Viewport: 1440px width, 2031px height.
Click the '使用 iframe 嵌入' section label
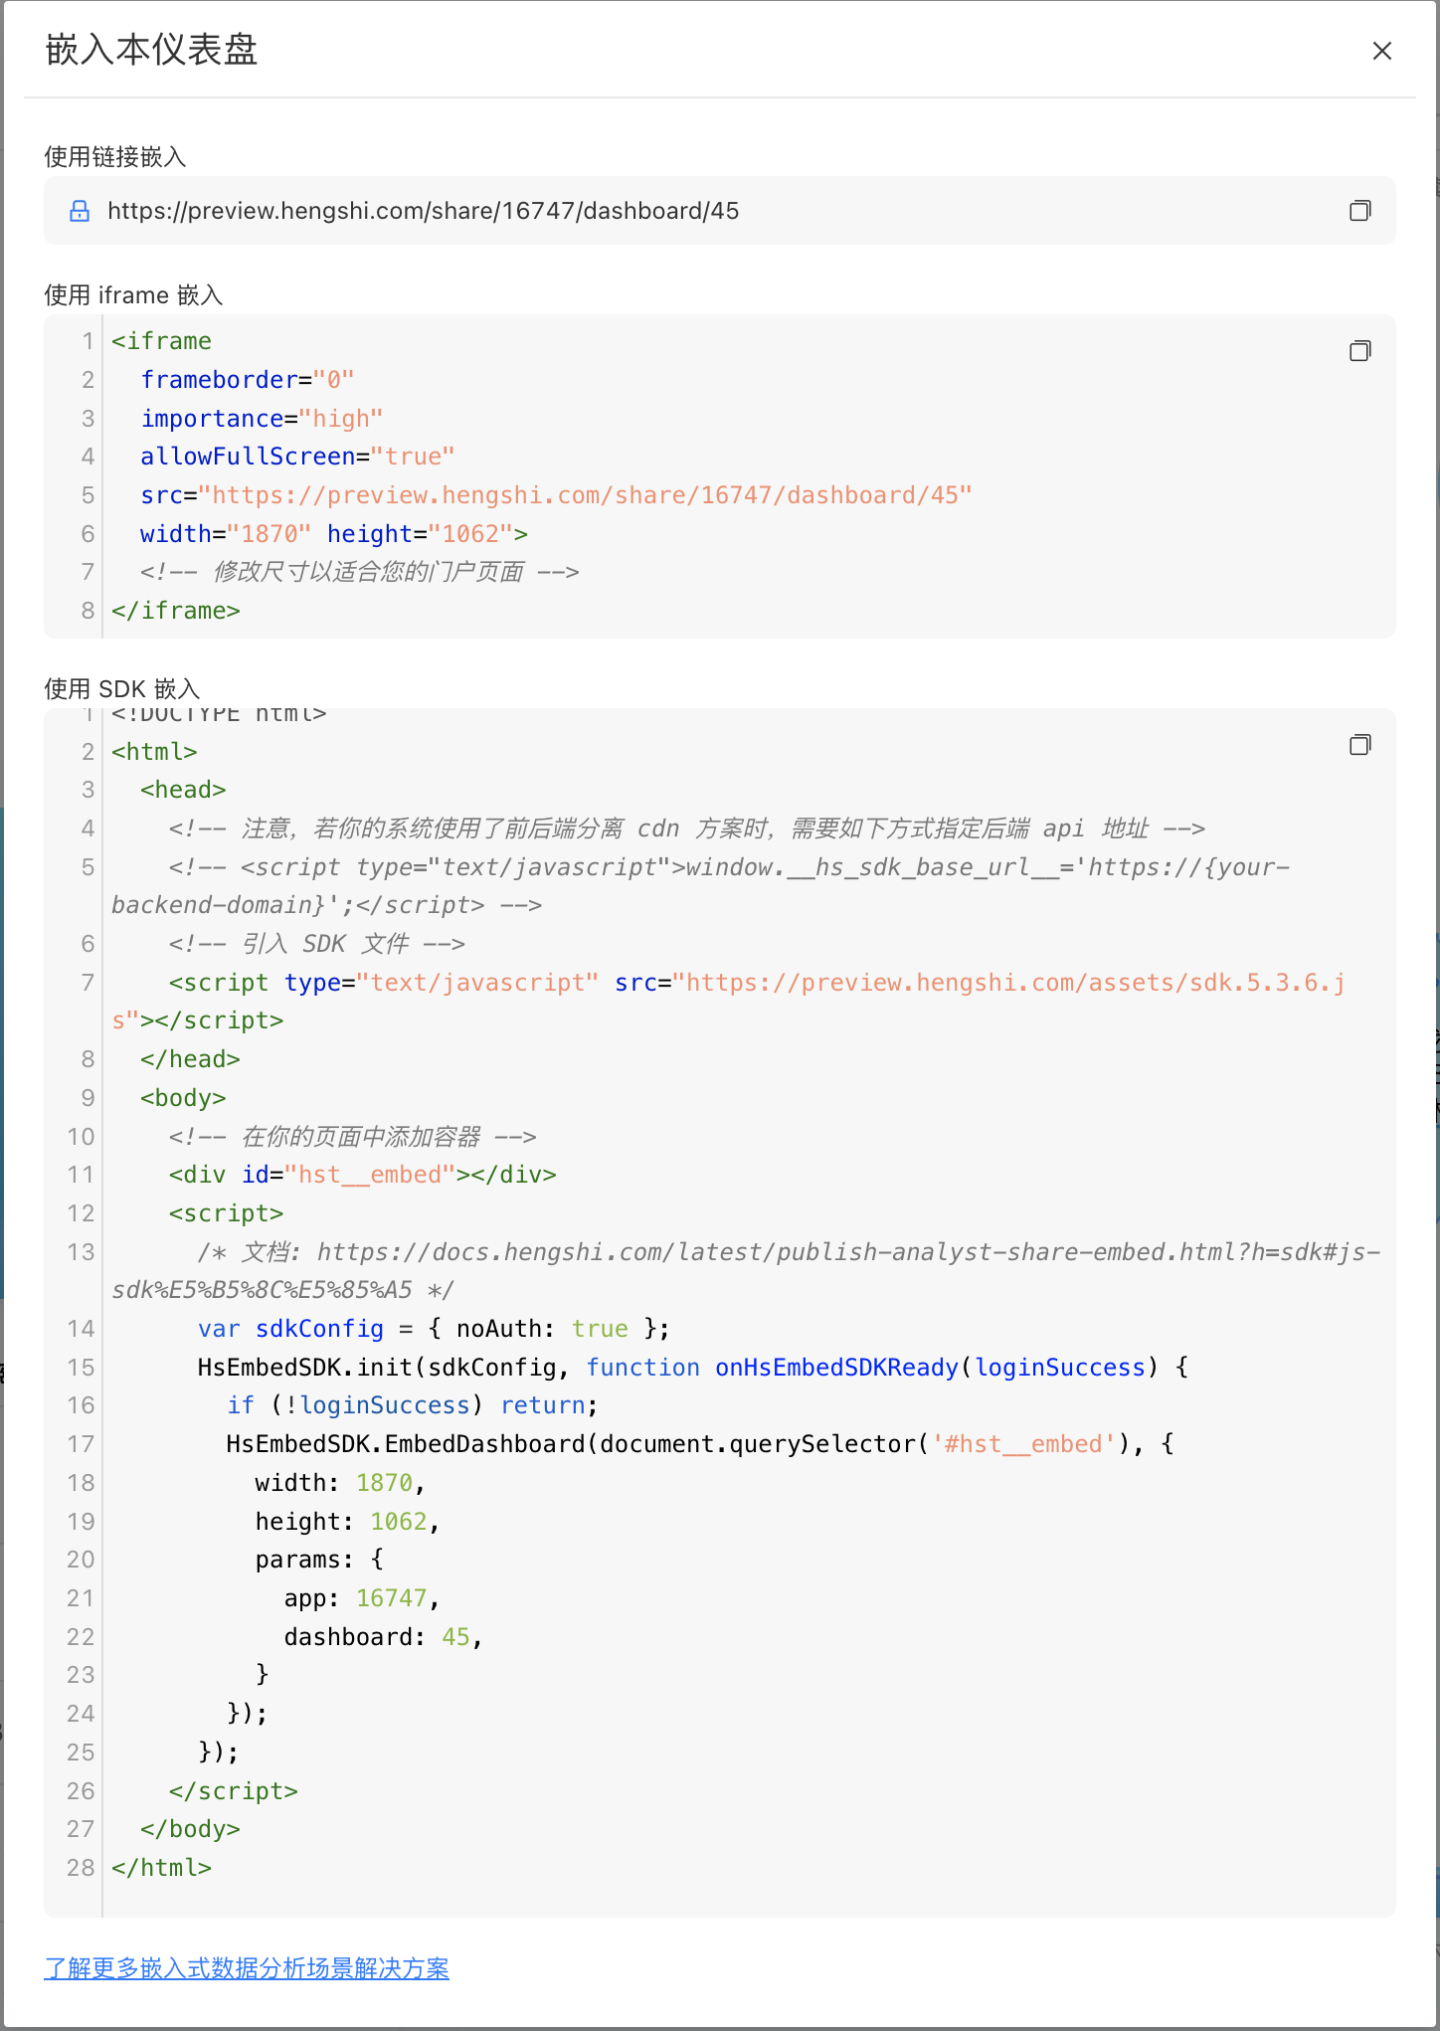[133, 295]
